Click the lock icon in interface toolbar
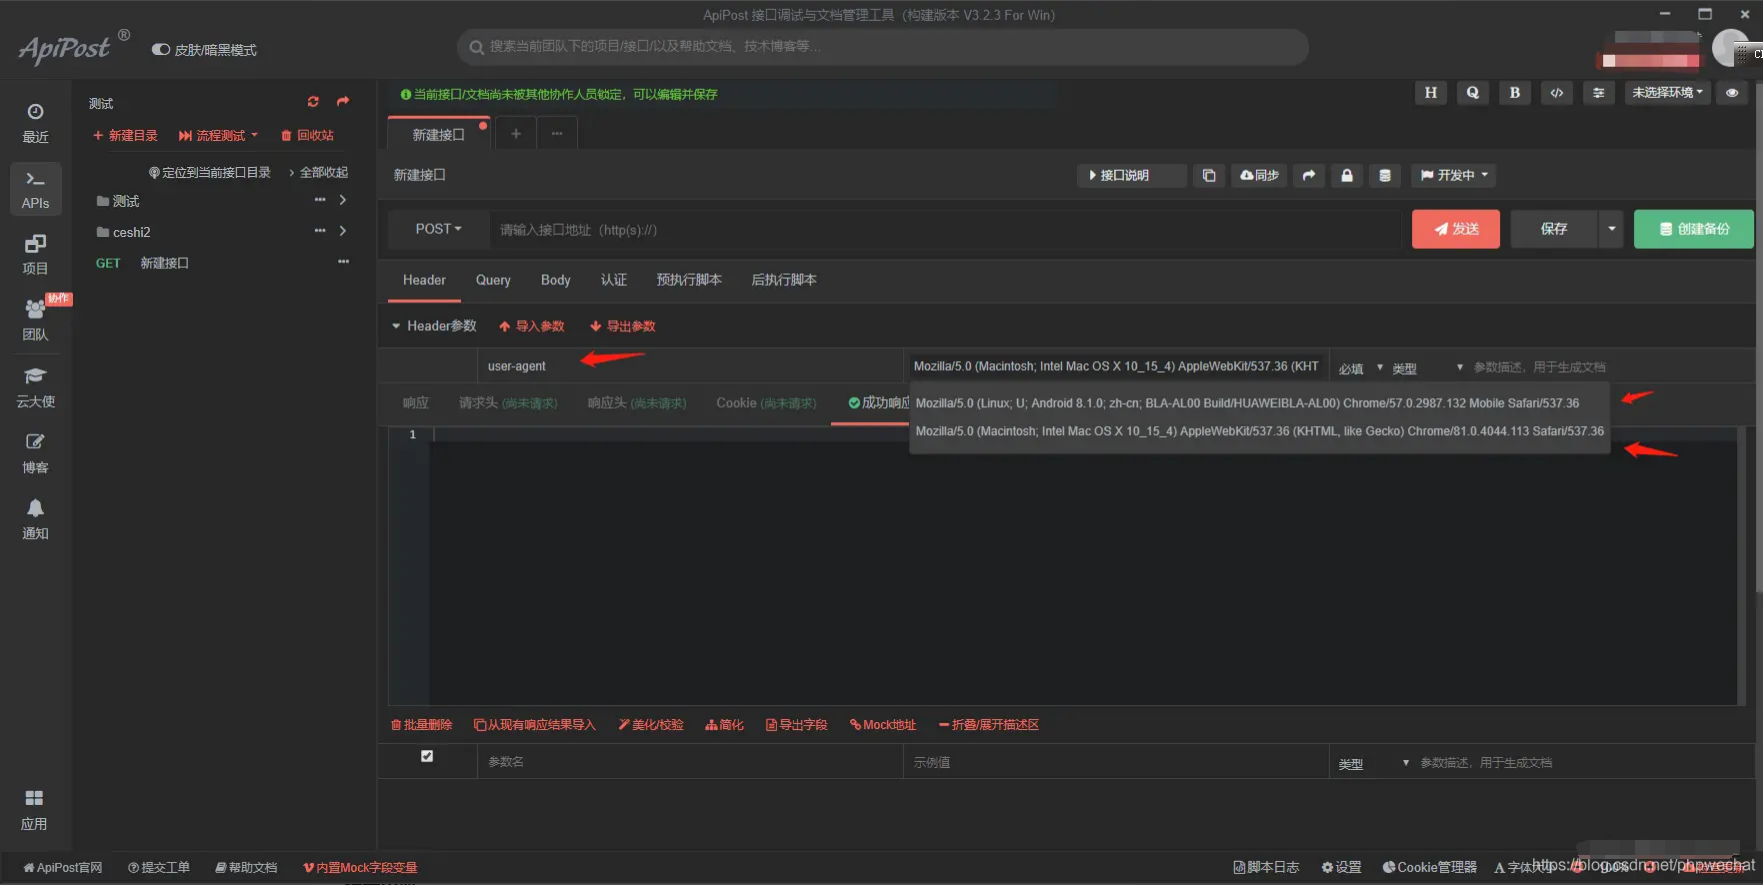 pyautogui.click(x=1347, y=175)
